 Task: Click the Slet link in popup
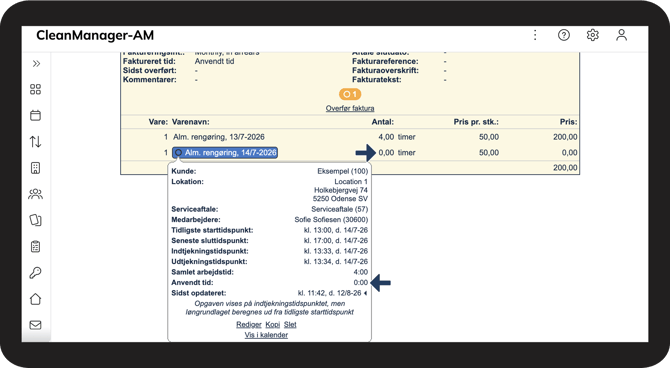[x=290, y=325]
